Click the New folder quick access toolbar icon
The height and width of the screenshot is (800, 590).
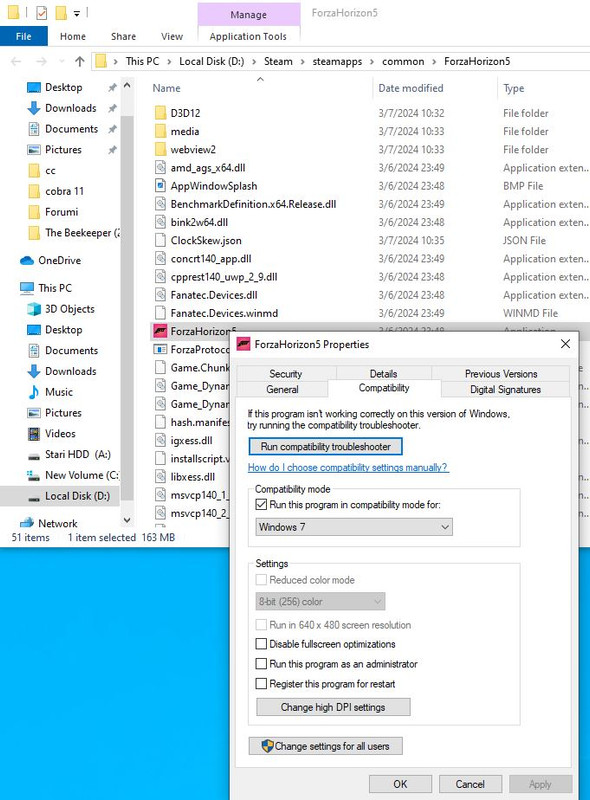coord(61,12)
